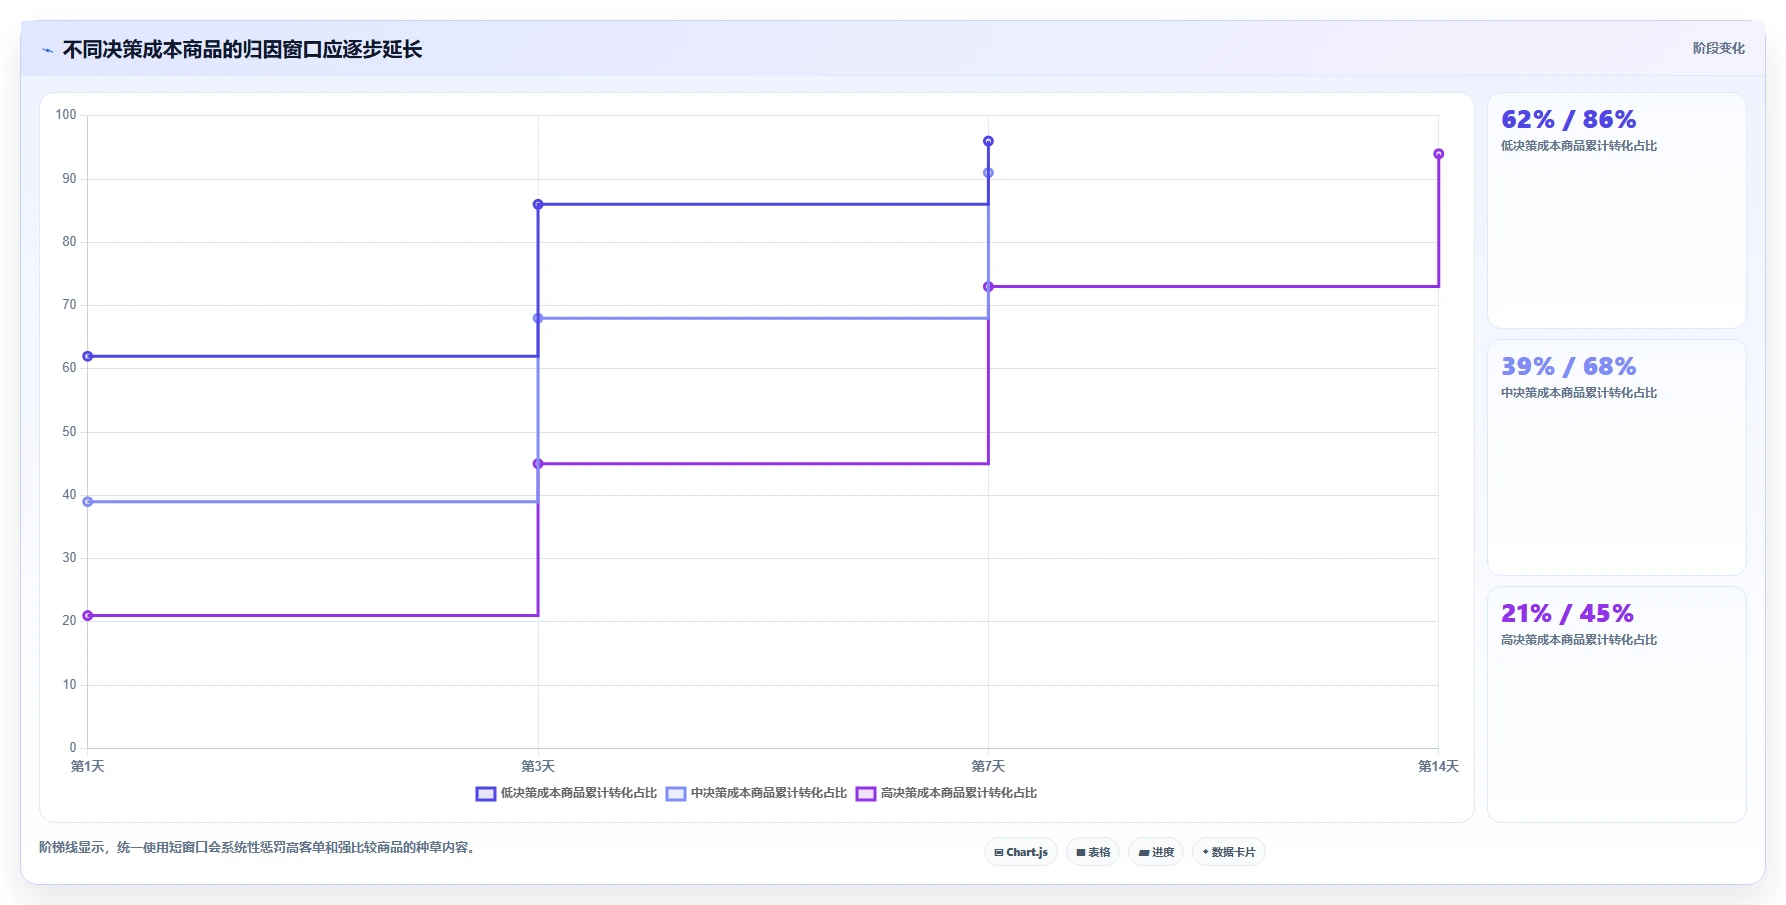Image resolution: width=1786 pixels, height=905 pixels.
Task: Click the 100 y-axis label
Action: click(x=66, y=115)
